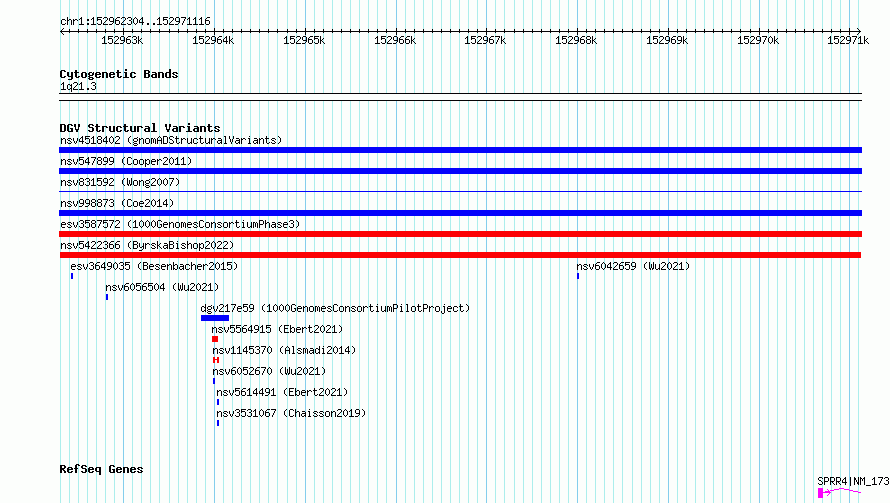Click the 152967k ruler tick label

click(485, 40)
